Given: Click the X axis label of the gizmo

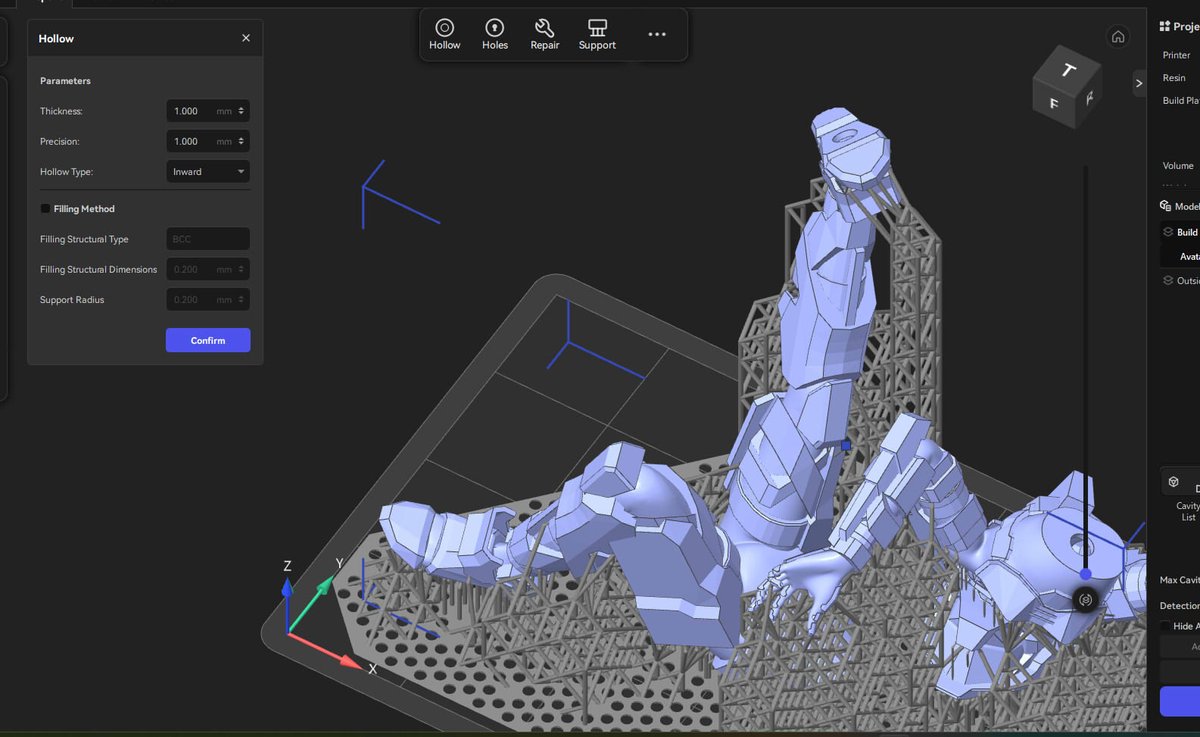Looking at the screenshot, I should point(372,668).
